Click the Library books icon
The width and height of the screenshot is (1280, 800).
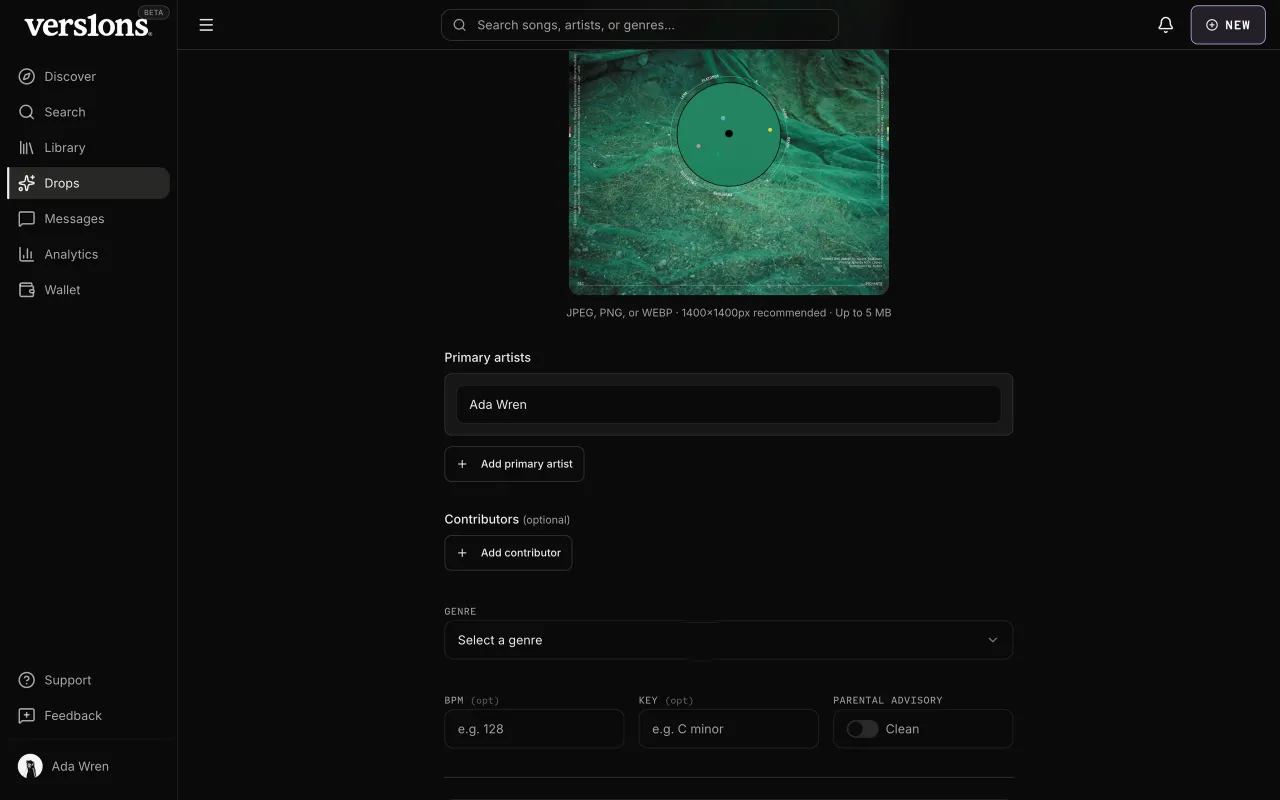click(x=27, y=147)
